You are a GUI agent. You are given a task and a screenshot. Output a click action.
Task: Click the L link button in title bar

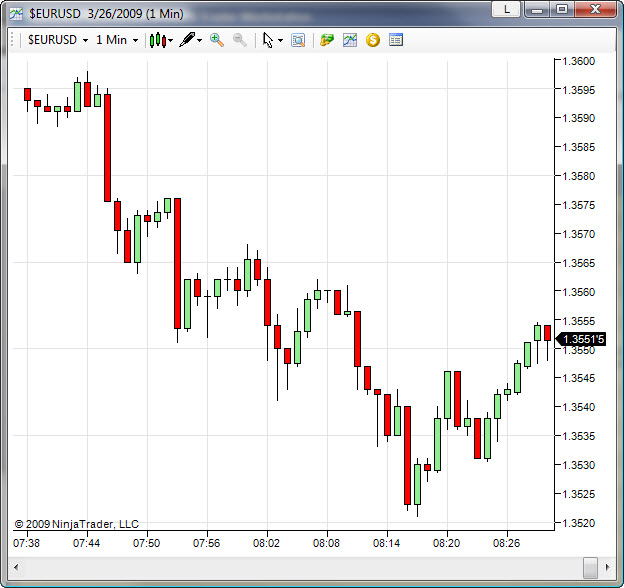point(506,9)
